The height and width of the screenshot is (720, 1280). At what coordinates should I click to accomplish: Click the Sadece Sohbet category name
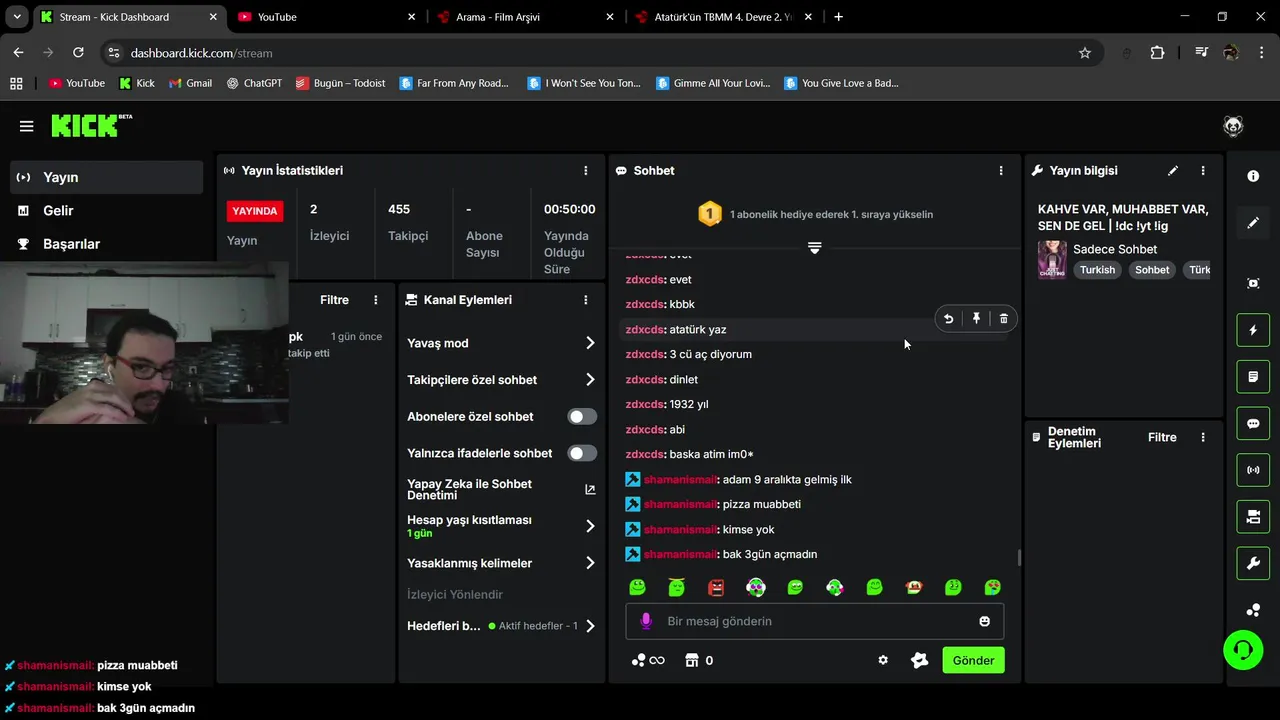point(1115,249)
